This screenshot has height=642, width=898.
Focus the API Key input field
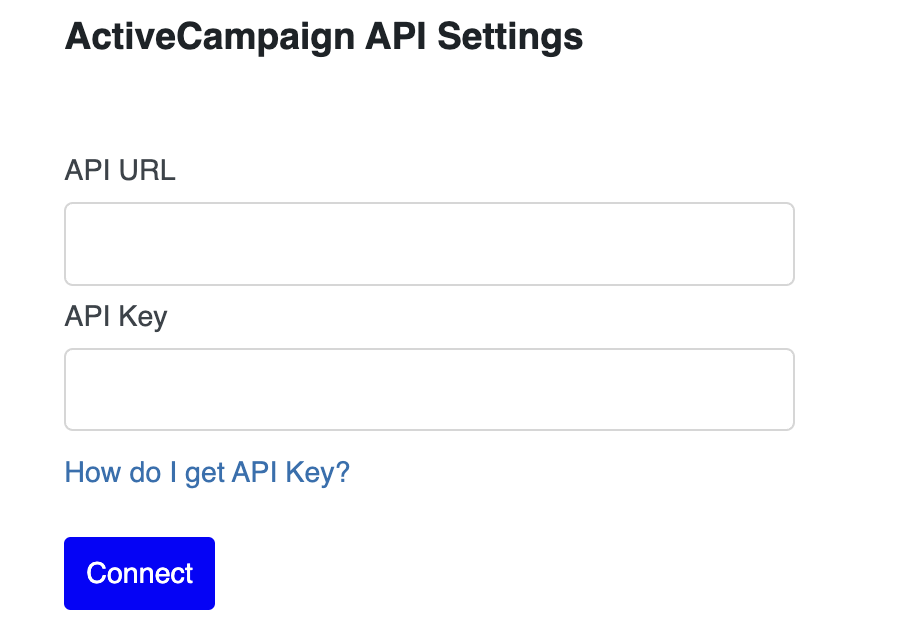pyautogui.click(x=429, y=389)
